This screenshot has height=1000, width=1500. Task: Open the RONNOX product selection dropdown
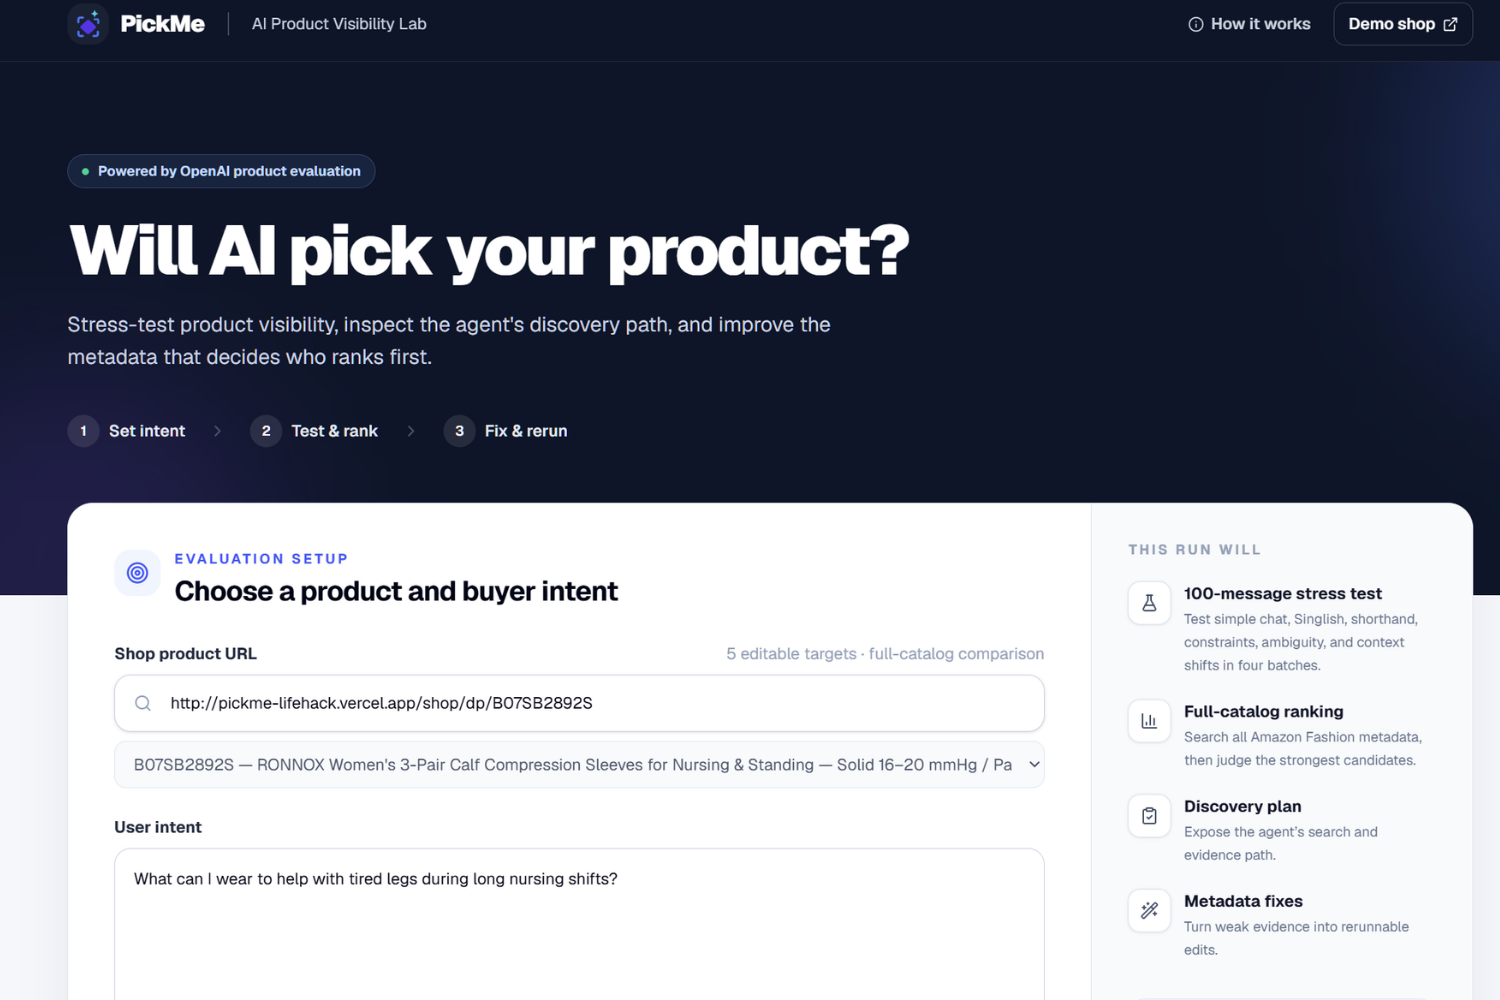579,765
